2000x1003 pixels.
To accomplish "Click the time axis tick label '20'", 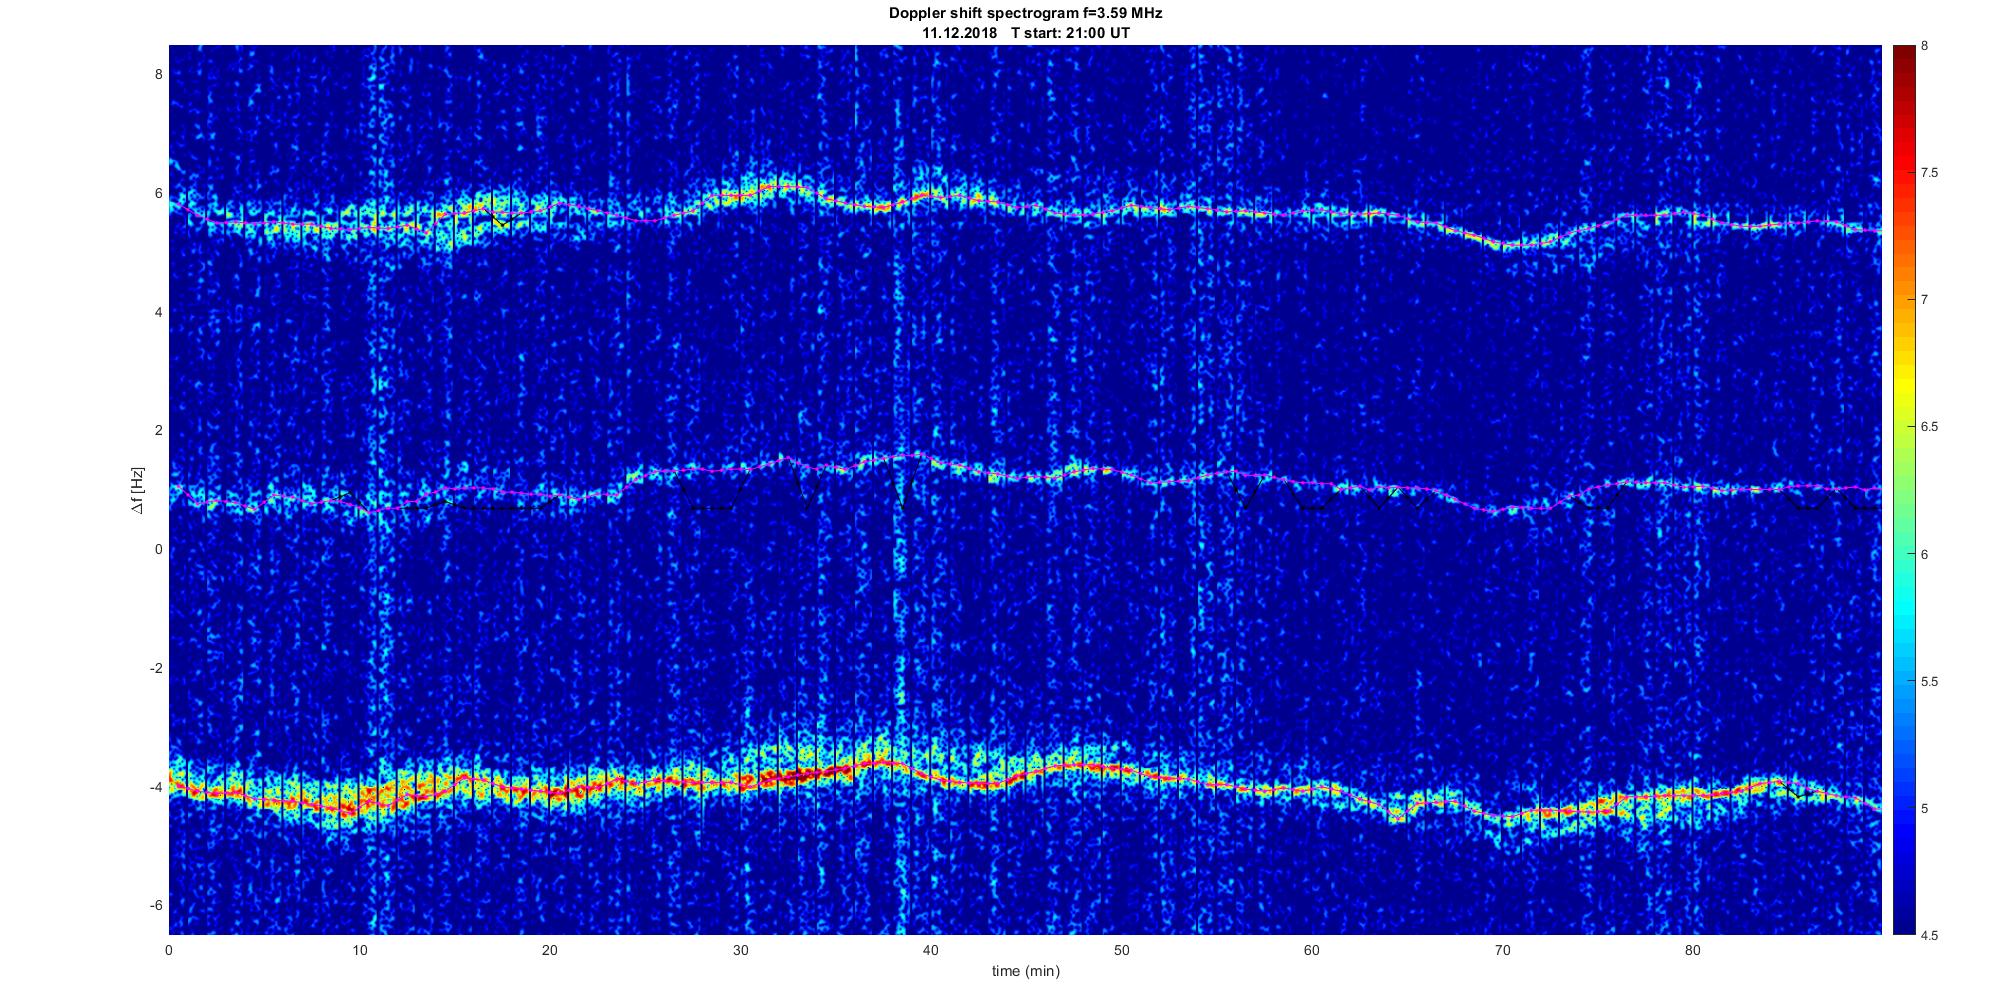I will pos(550,950).
